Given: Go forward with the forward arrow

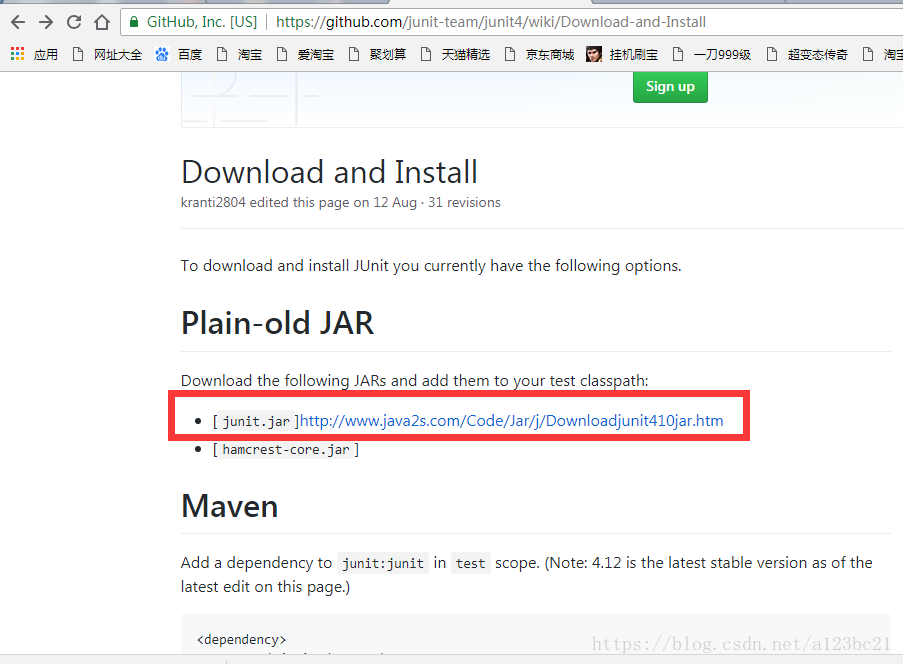Looking at the screenshot, I should tap(46, 22).
